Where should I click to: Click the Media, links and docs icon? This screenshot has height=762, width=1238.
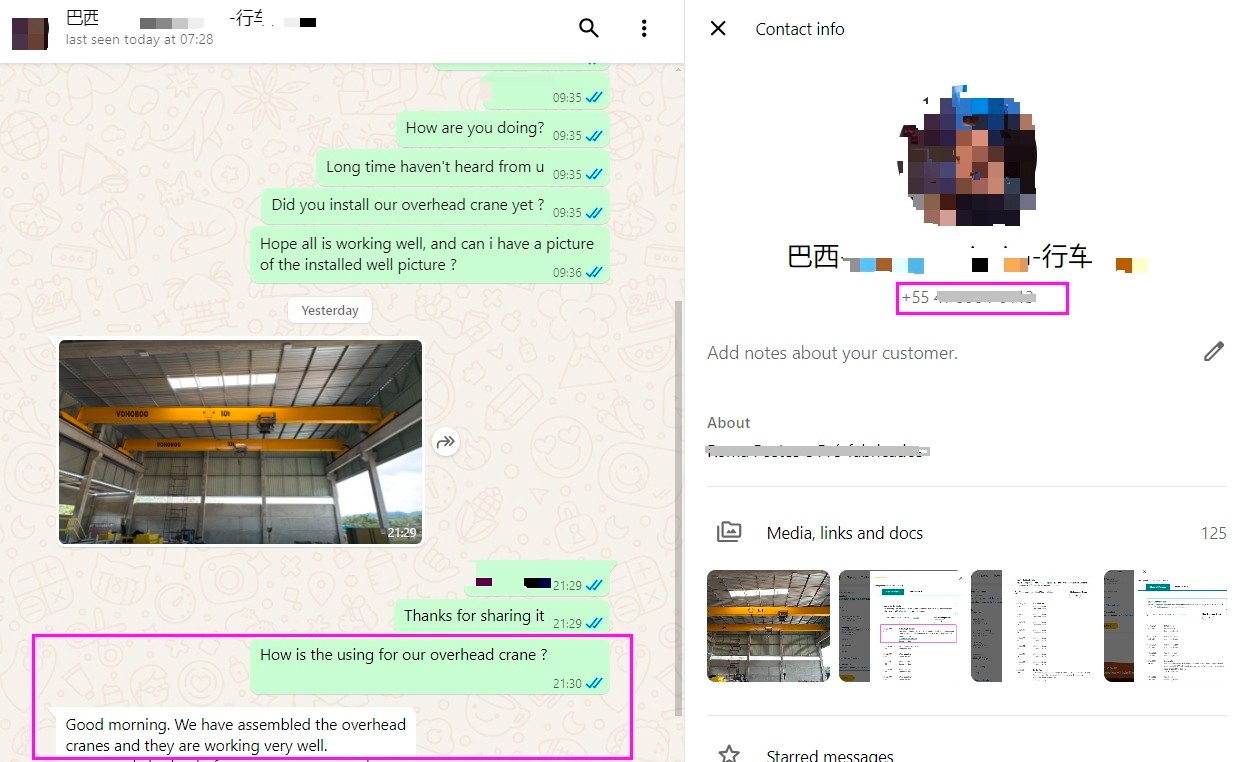pyautogui.click(x=729, y=533)
